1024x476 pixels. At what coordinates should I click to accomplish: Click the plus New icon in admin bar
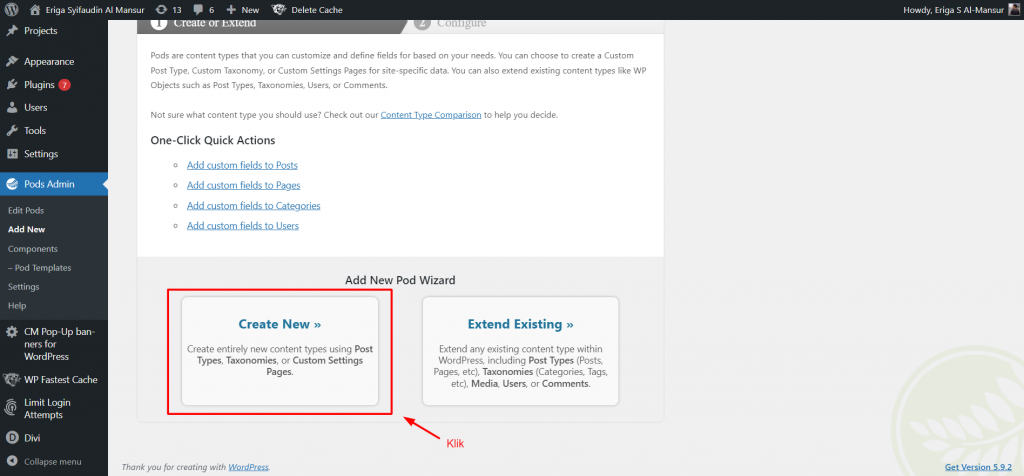point(231,10)
